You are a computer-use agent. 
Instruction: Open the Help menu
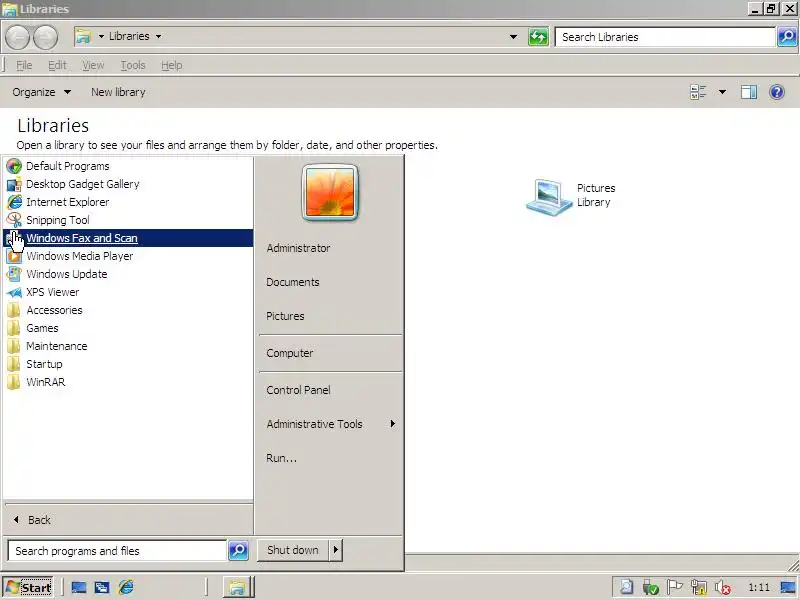[x=171, y=65]
